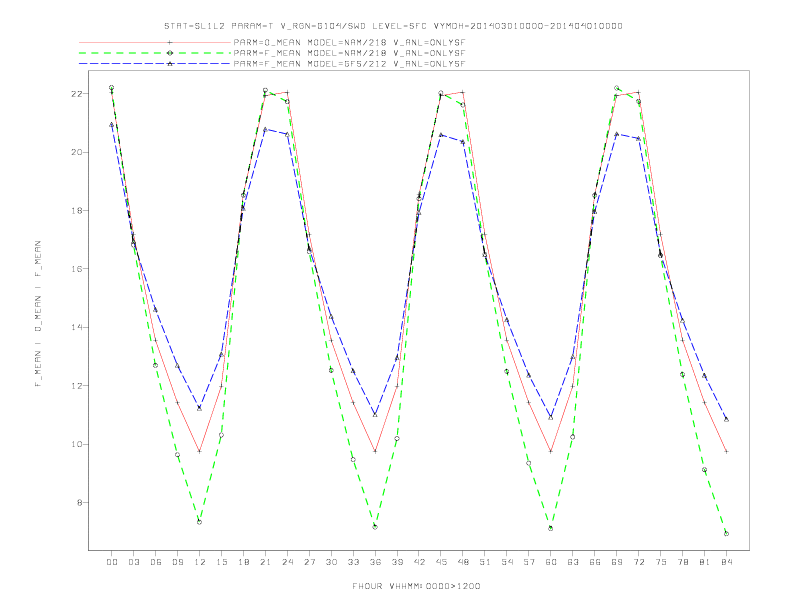Click x-axis tick label '42'
Screen dimensions: 792x612
click(419, 562)
